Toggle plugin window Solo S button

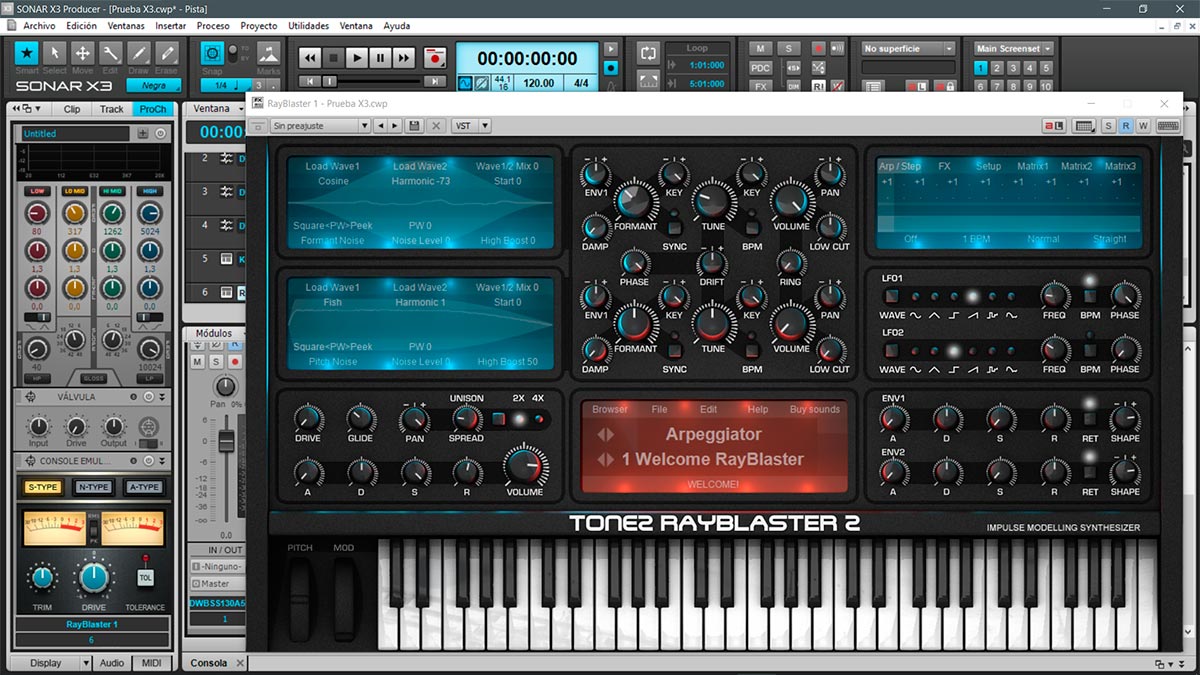(1109, 126)
